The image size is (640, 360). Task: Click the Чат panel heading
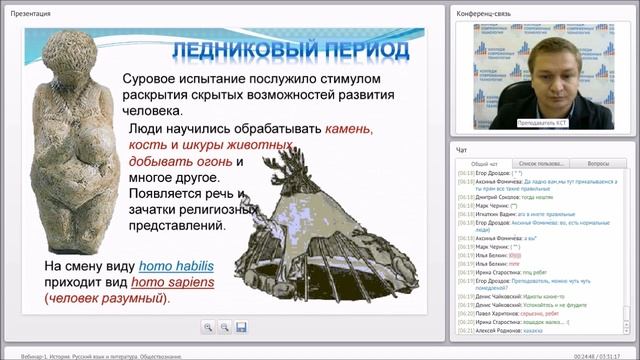pyautogui.click(x=461, y=150)
